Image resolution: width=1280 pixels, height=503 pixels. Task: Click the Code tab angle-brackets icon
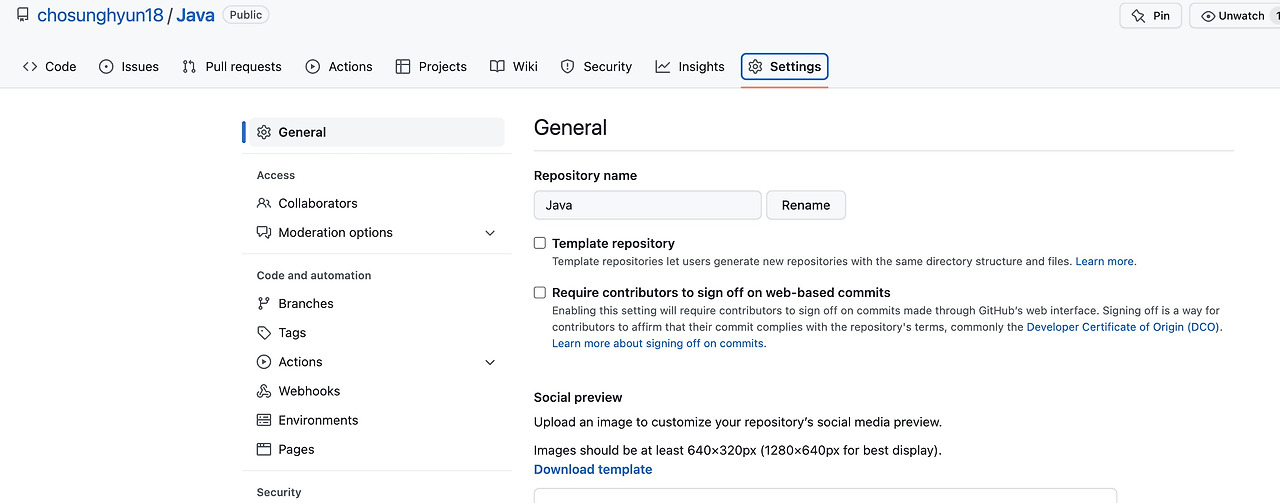pos(30,67)
